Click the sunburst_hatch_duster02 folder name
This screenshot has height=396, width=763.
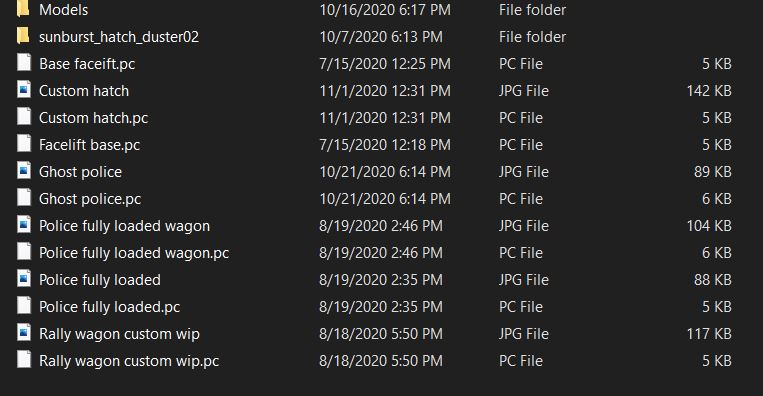pos(119,37)
